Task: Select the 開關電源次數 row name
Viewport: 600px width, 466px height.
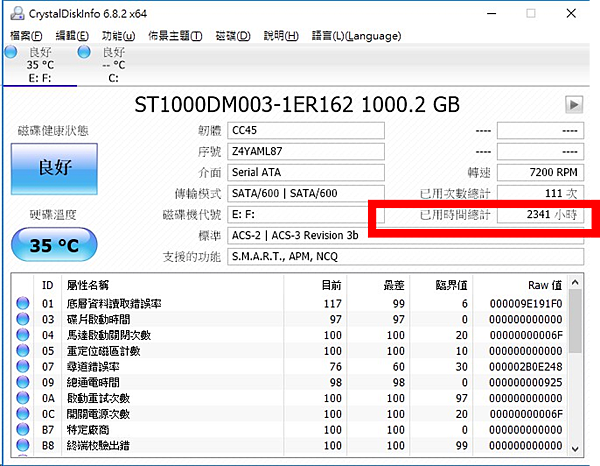Action: click(98, 414)
